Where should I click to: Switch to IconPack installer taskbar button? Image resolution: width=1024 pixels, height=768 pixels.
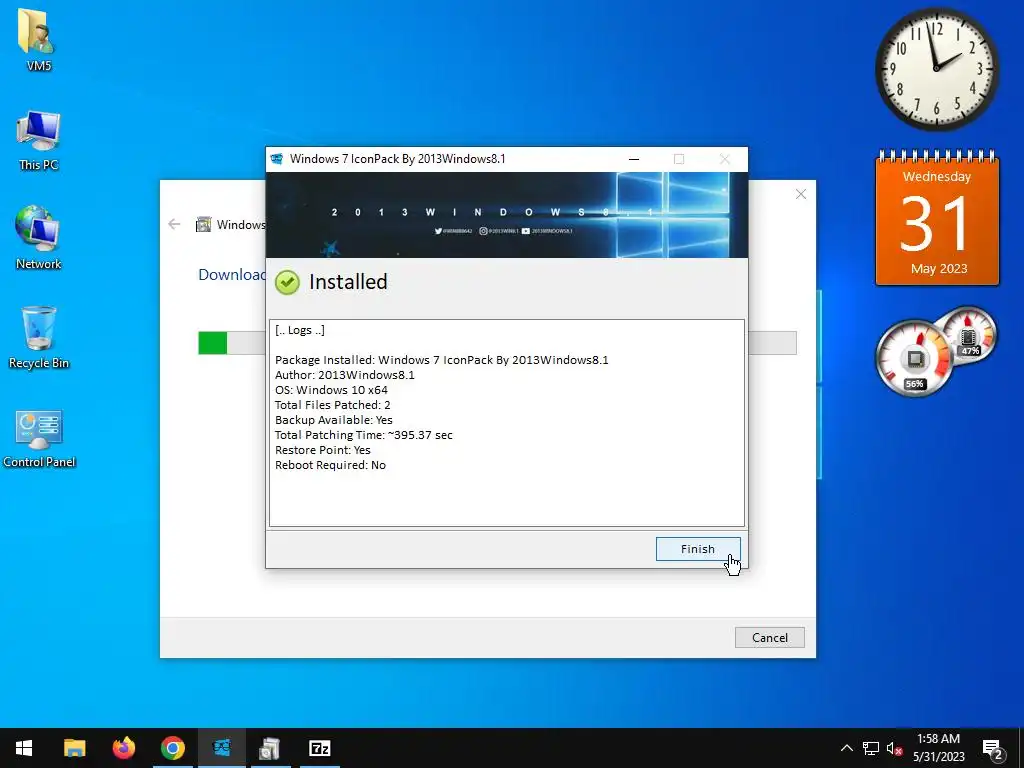tap(221, 748)
